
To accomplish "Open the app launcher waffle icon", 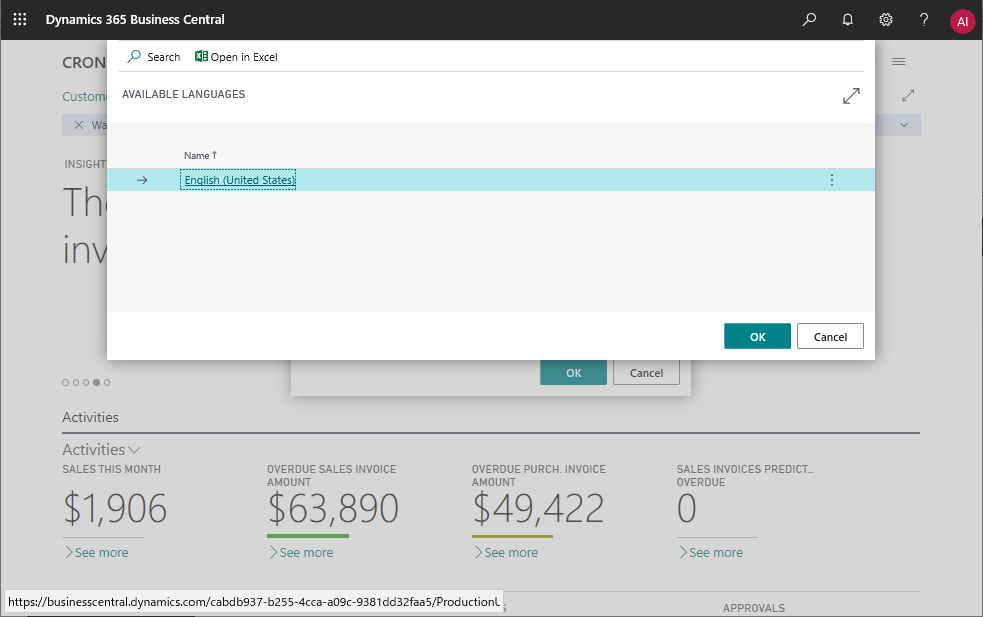I will [x=20, y=19].
